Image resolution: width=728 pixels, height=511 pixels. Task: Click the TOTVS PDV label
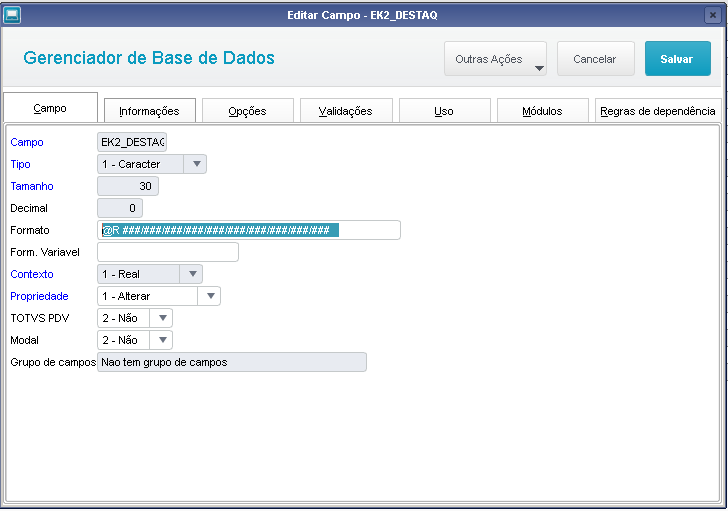39,318
